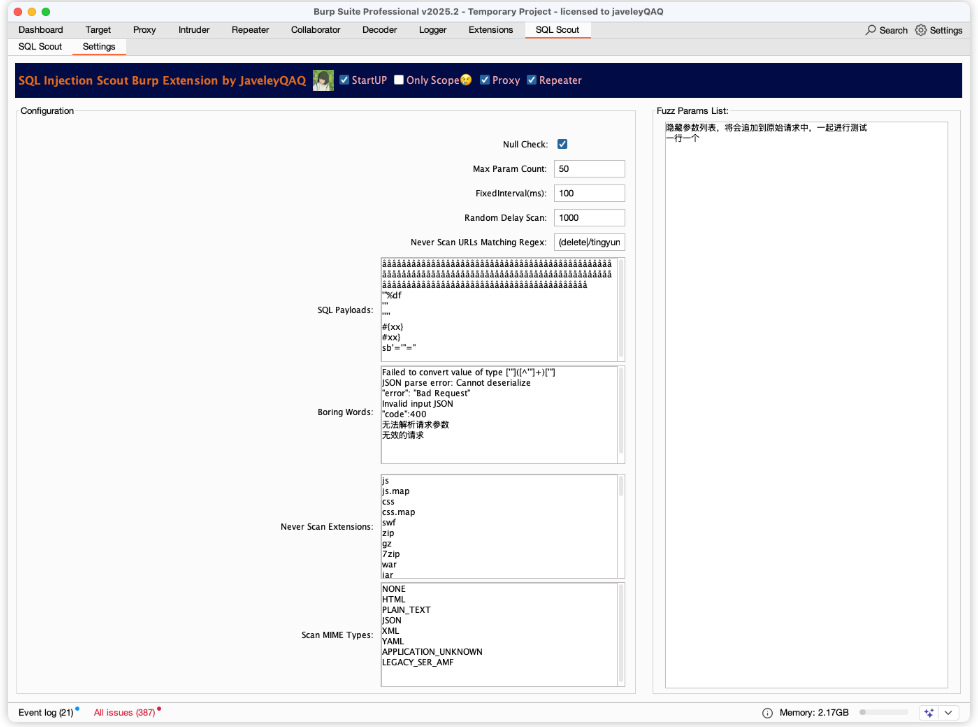Image resolution: width=978 pixels, height=727 pixels.
Task: Click the Random Delay Scan field
Action: tap(589, 218)
